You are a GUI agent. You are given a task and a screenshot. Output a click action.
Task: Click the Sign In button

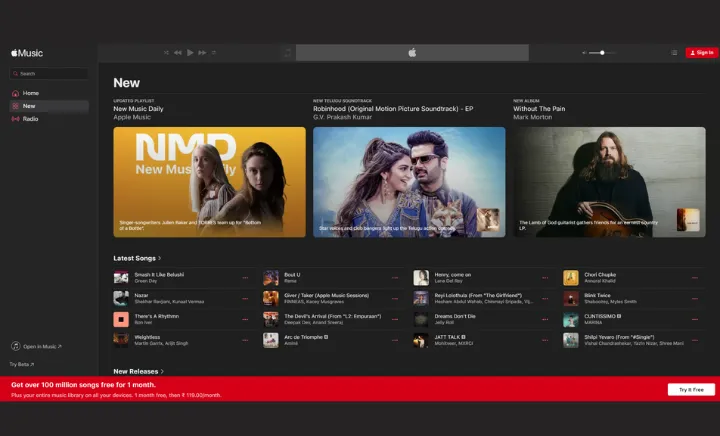(x=702, y=53)
